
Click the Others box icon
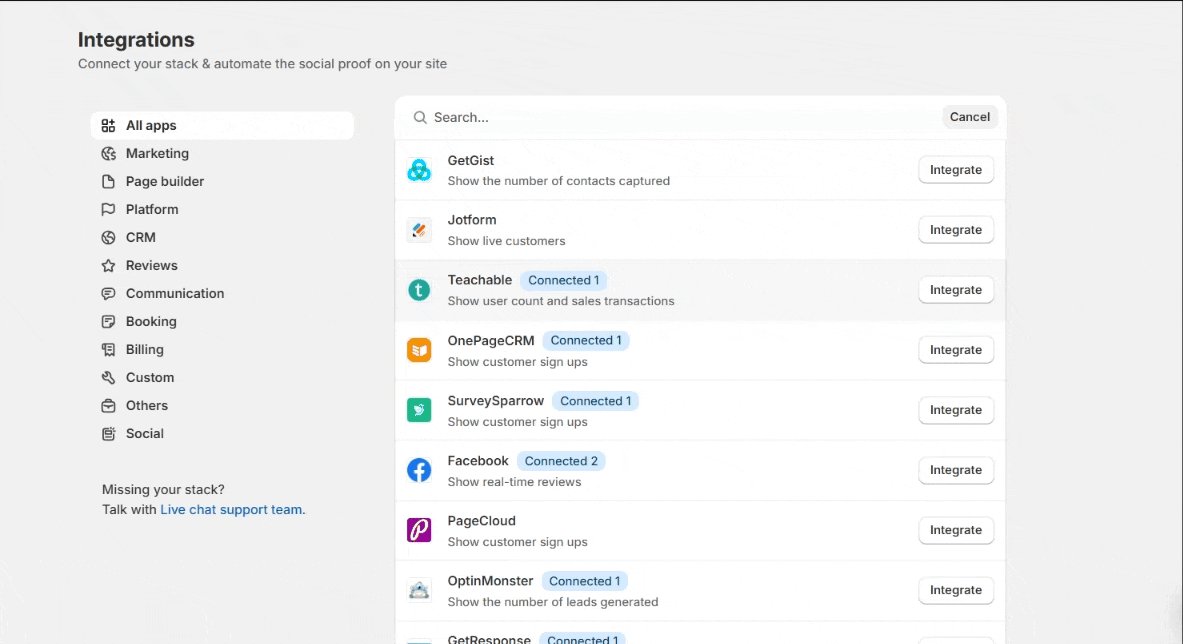click(109, 406)
